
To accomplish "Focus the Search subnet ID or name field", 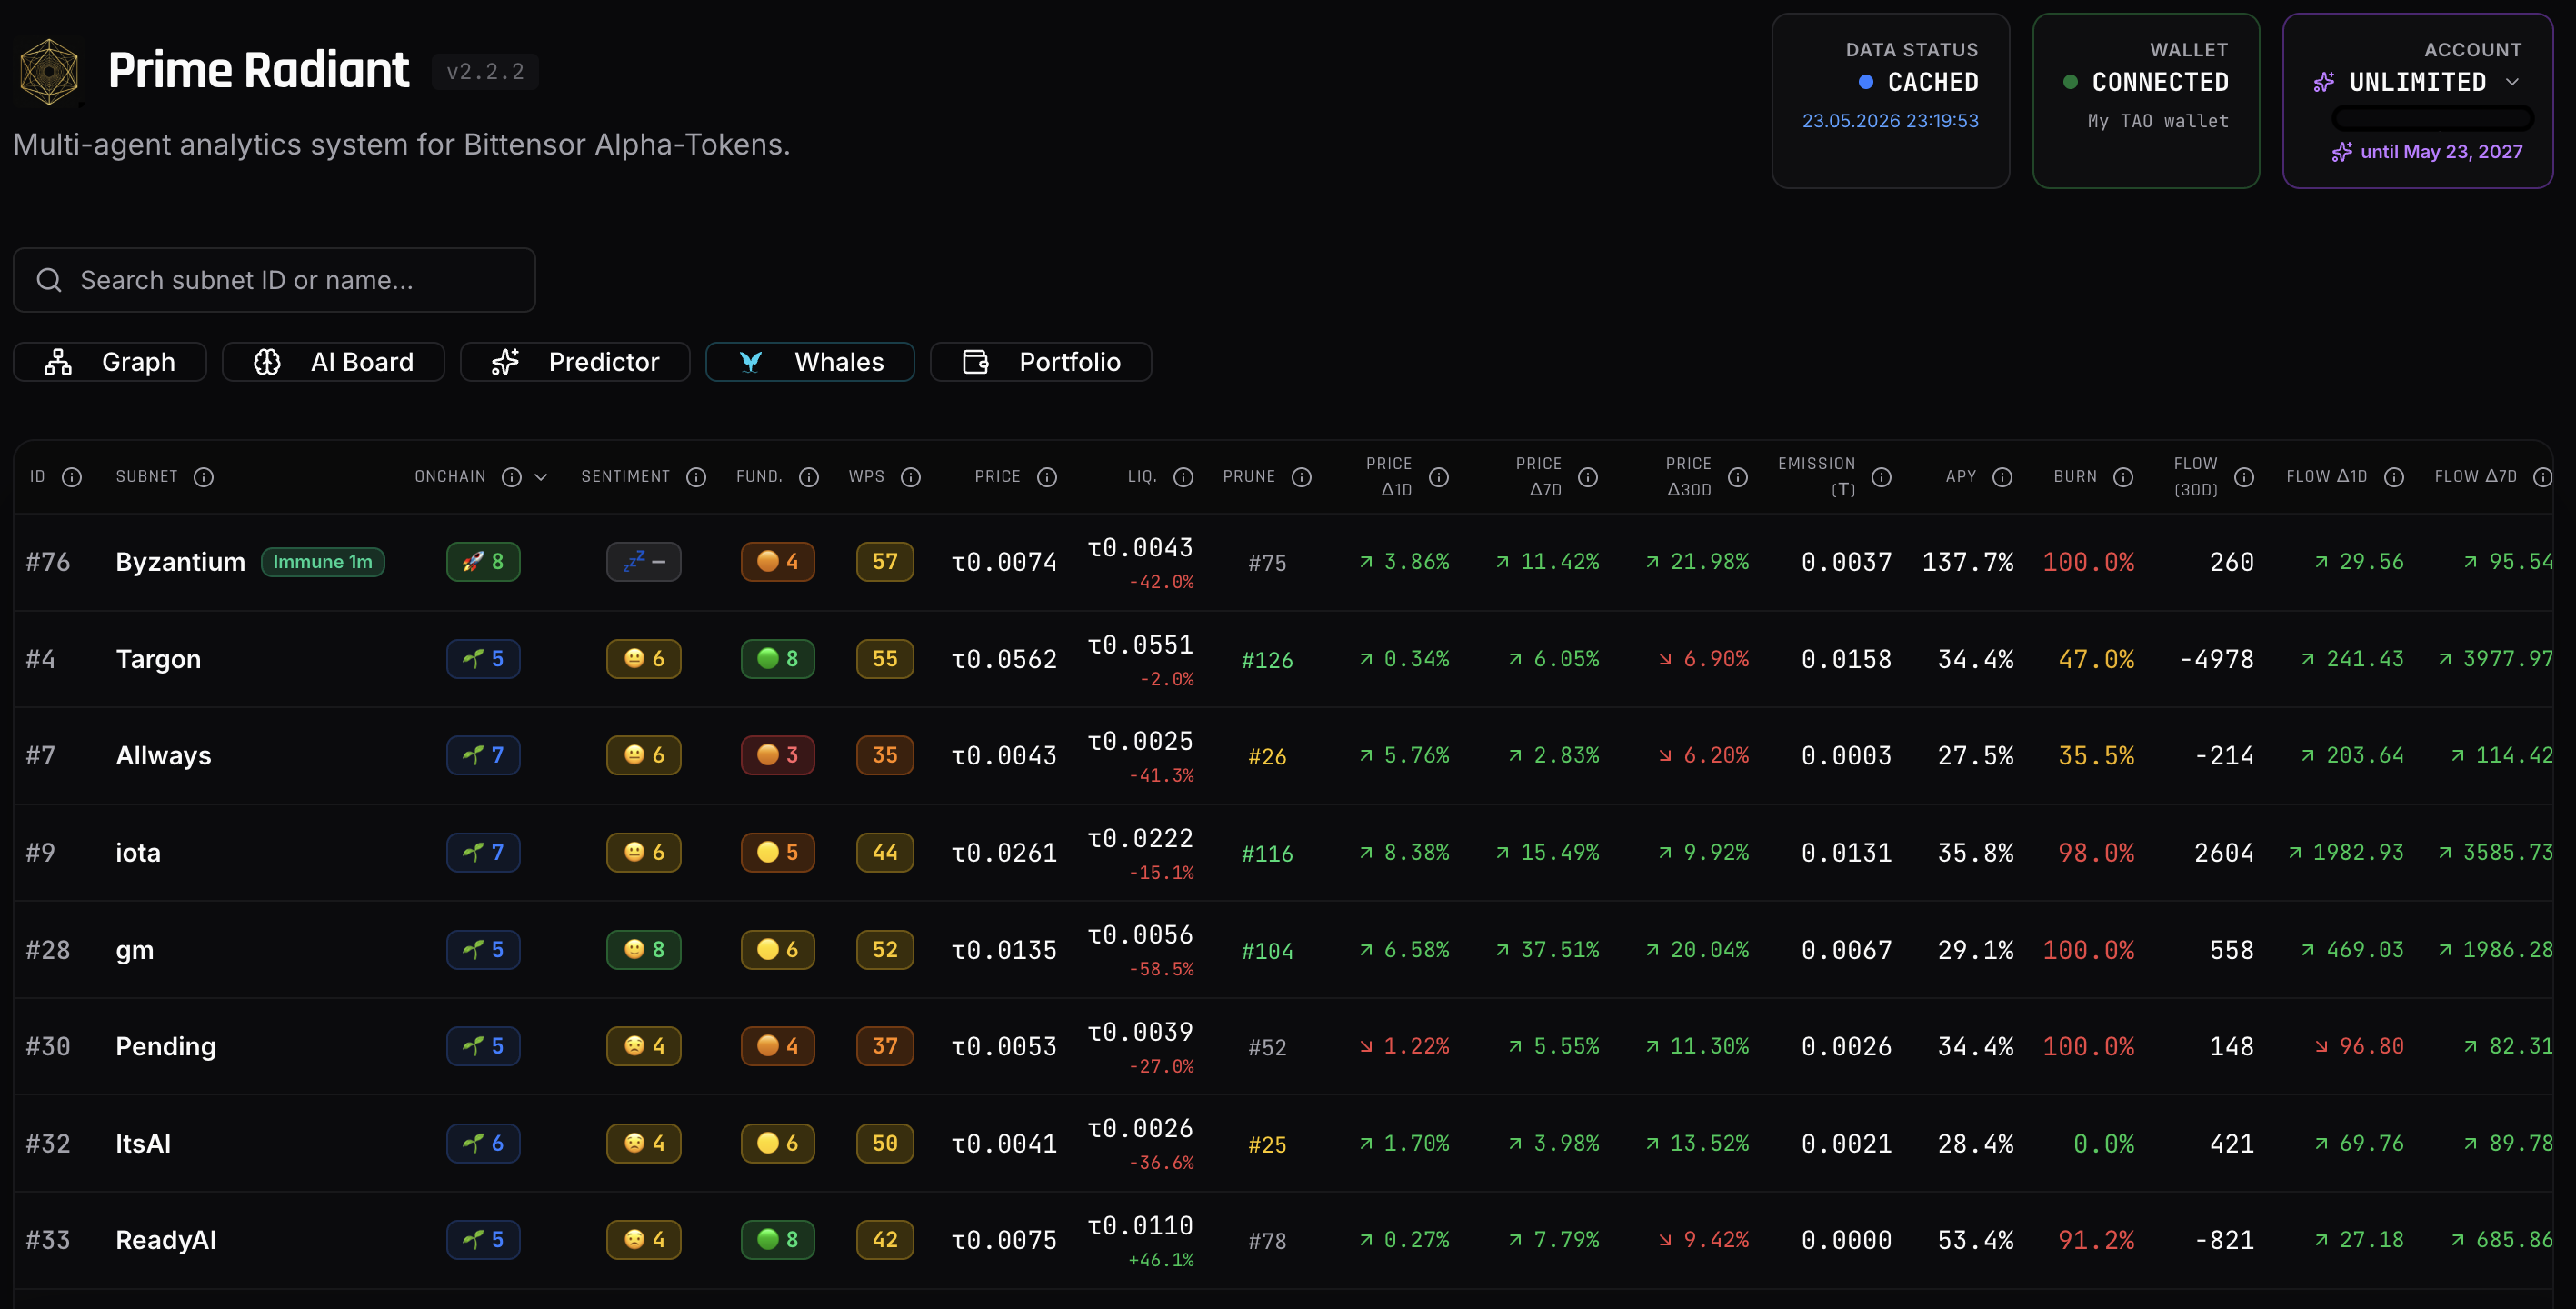I will (274, 280).
